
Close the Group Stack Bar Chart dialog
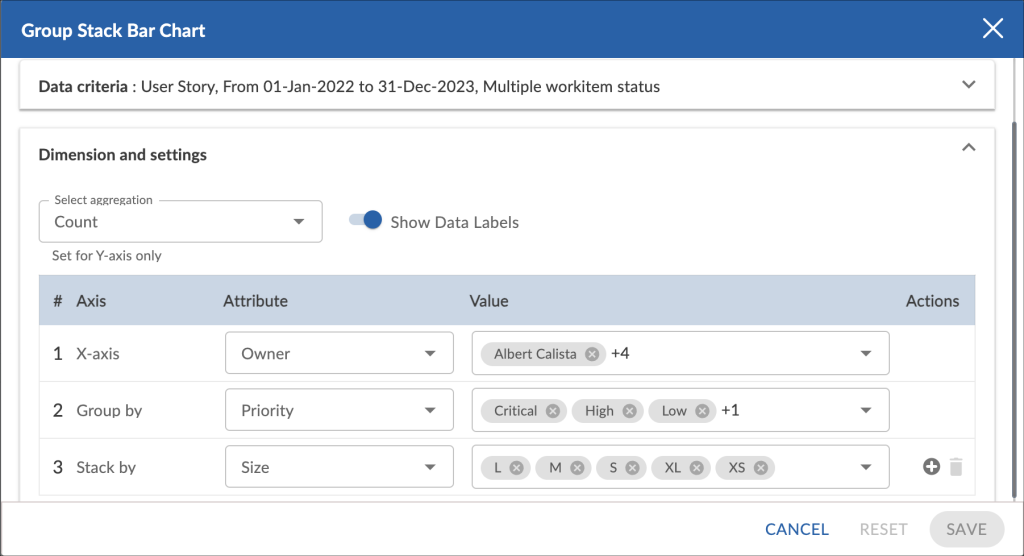[992, 29]
